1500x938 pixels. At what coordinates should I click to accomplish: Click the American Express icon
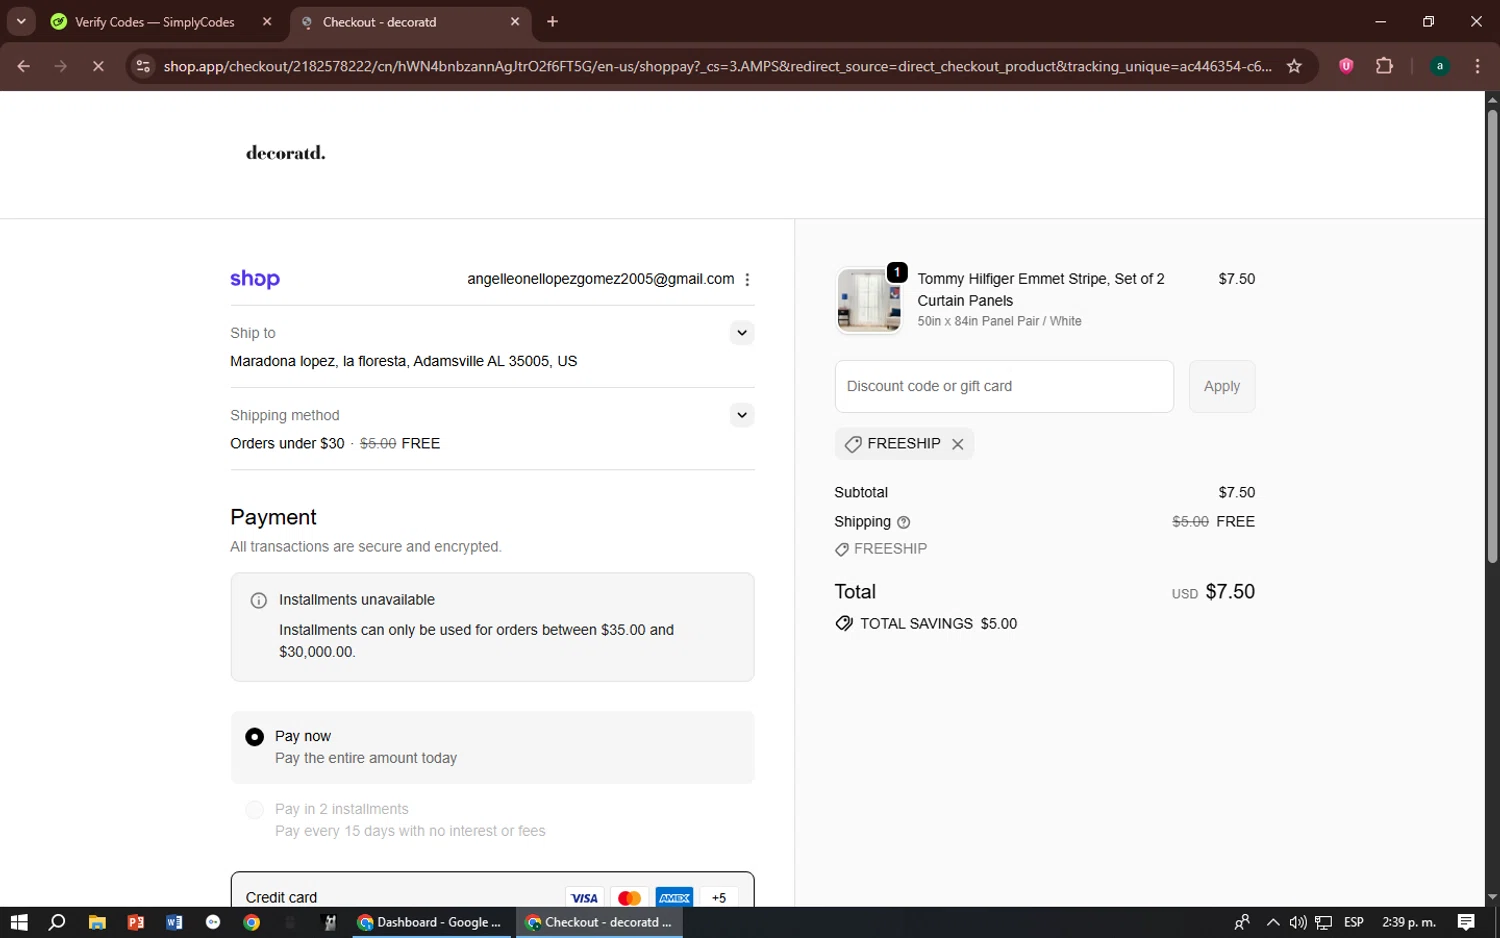(x=675, y=898)
